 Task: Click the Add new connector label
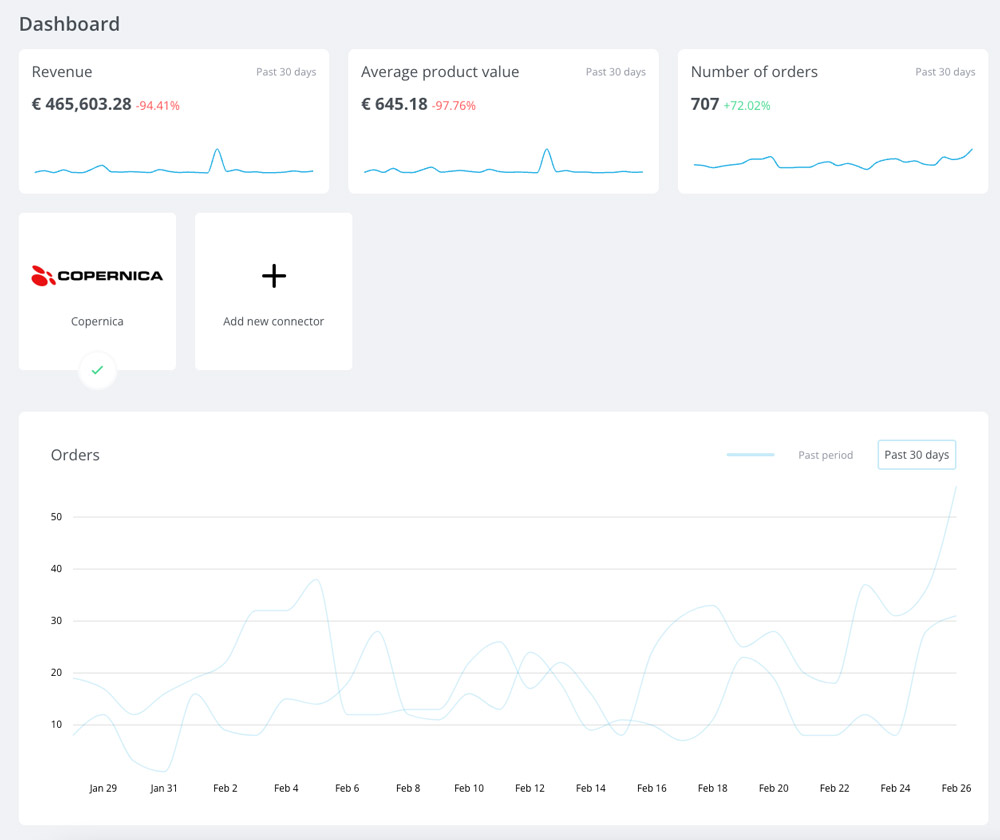274,321
